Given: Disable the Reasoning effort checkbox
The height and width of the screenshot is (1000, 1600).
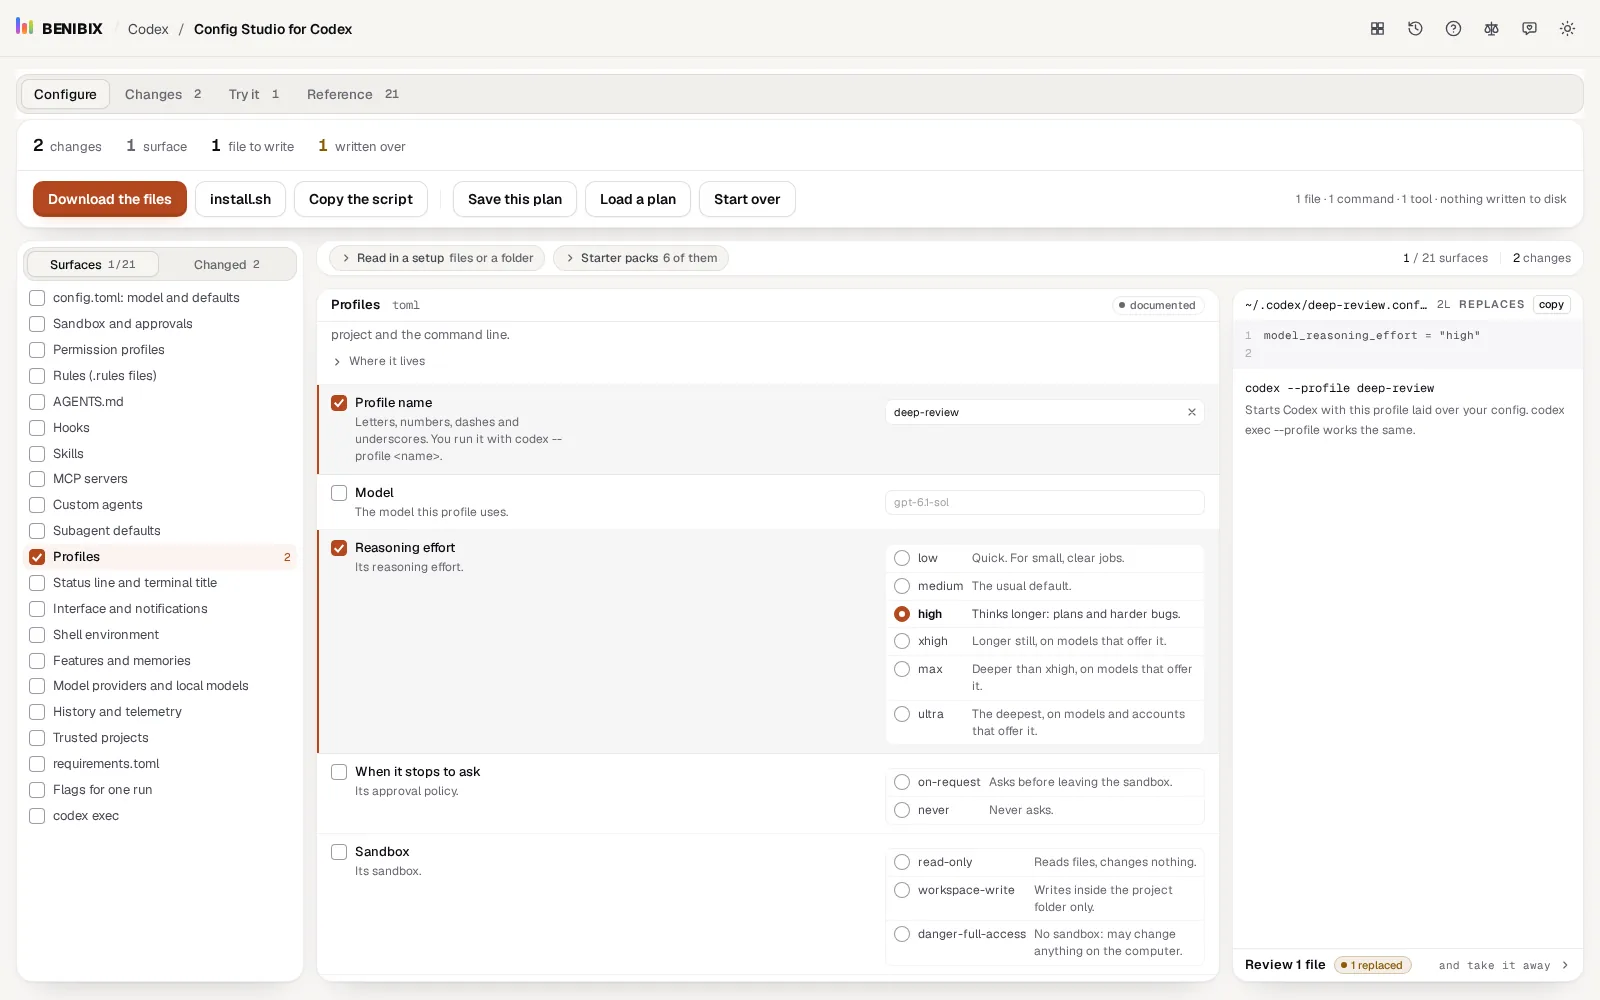Looking at the screenshot, I should (339, 548).
